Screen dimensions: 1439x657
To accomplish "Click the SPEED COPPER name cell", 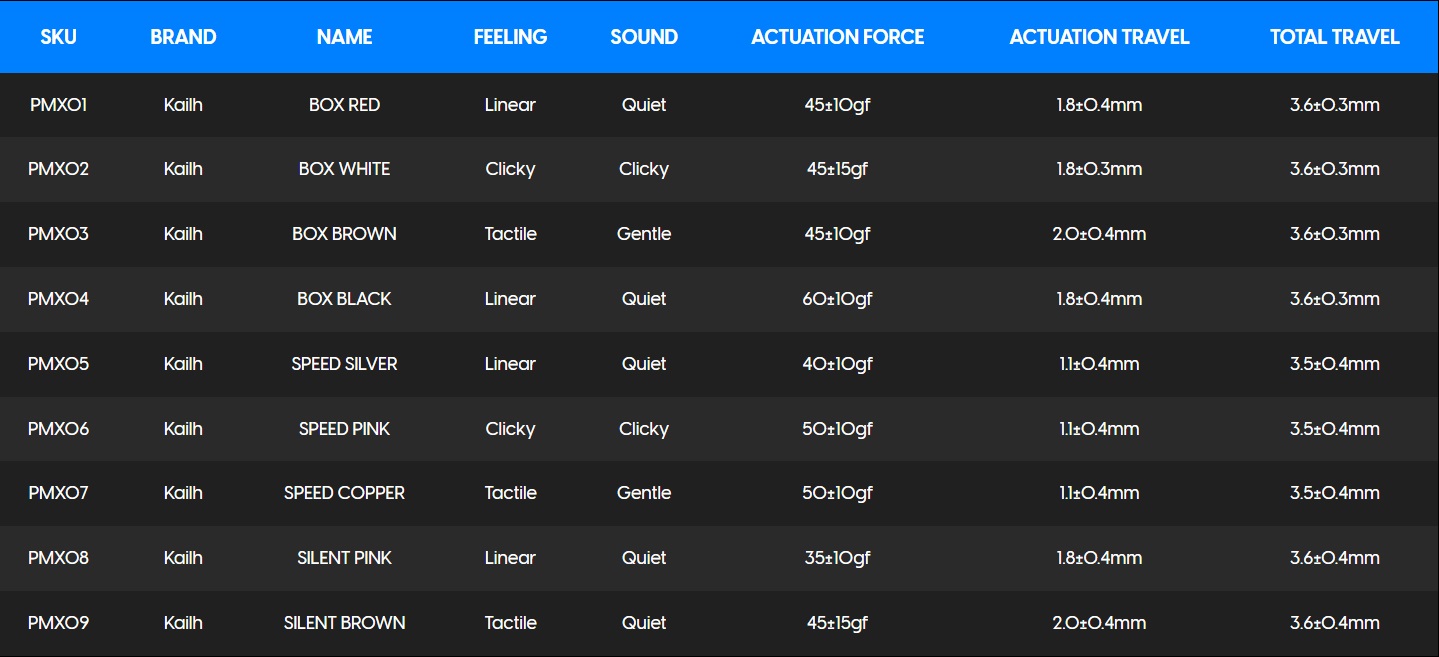I will click(344, 493).
